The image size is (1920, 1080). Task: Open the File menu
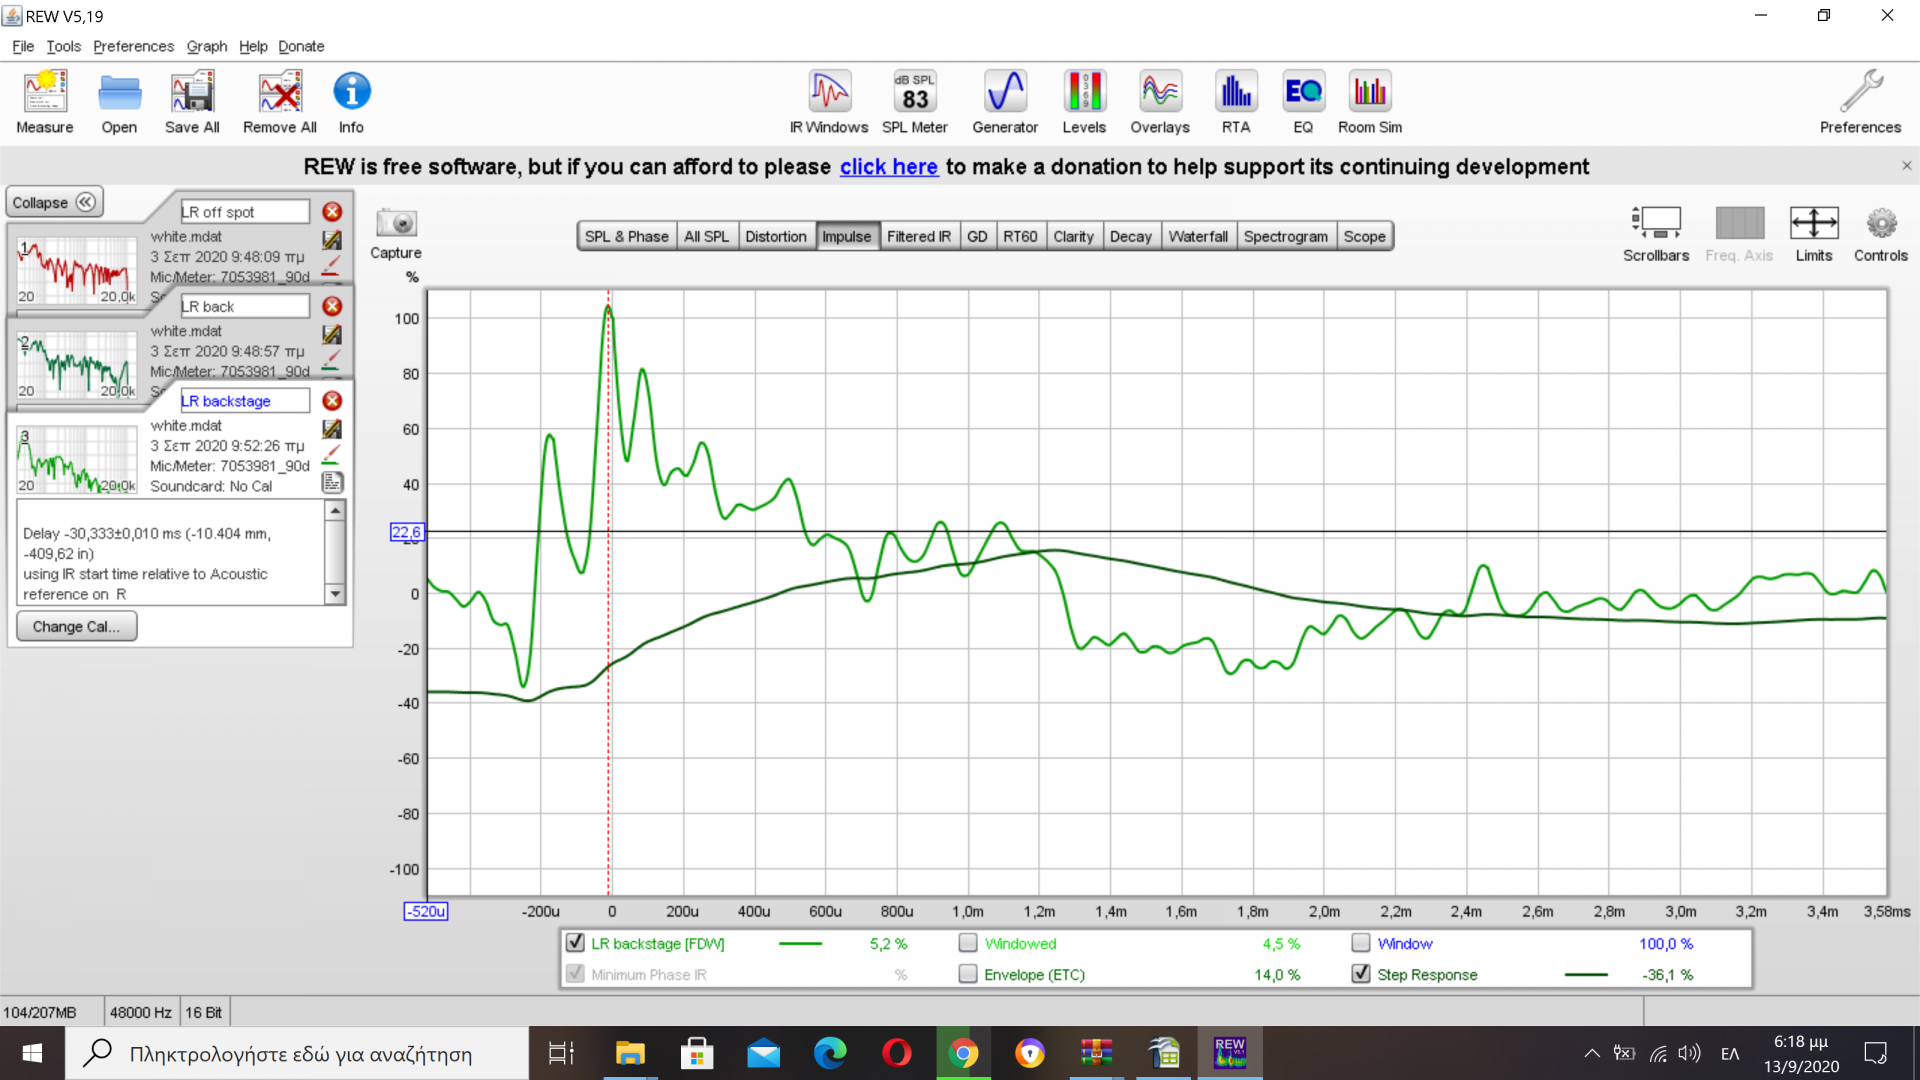coord(23,46)
